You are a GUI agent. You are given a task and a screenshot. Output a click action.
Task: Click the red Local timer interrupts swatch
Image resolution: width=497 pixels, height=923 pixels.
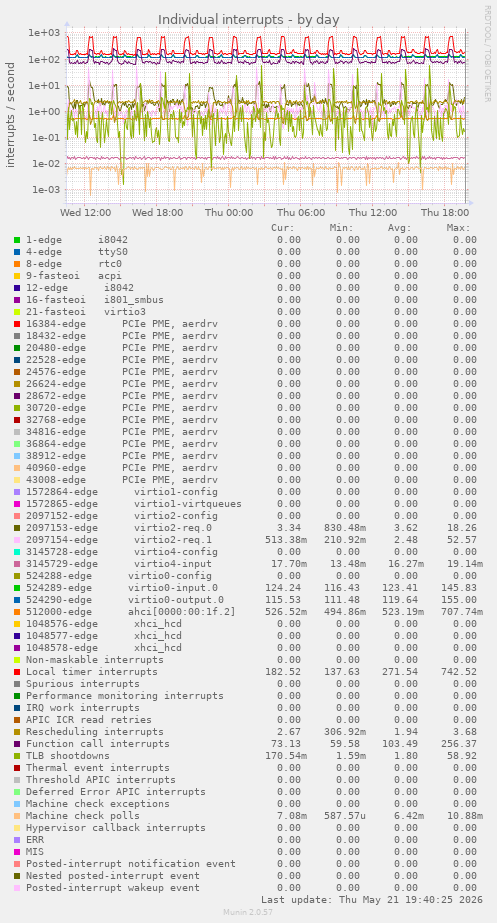(x=17, y=672)
